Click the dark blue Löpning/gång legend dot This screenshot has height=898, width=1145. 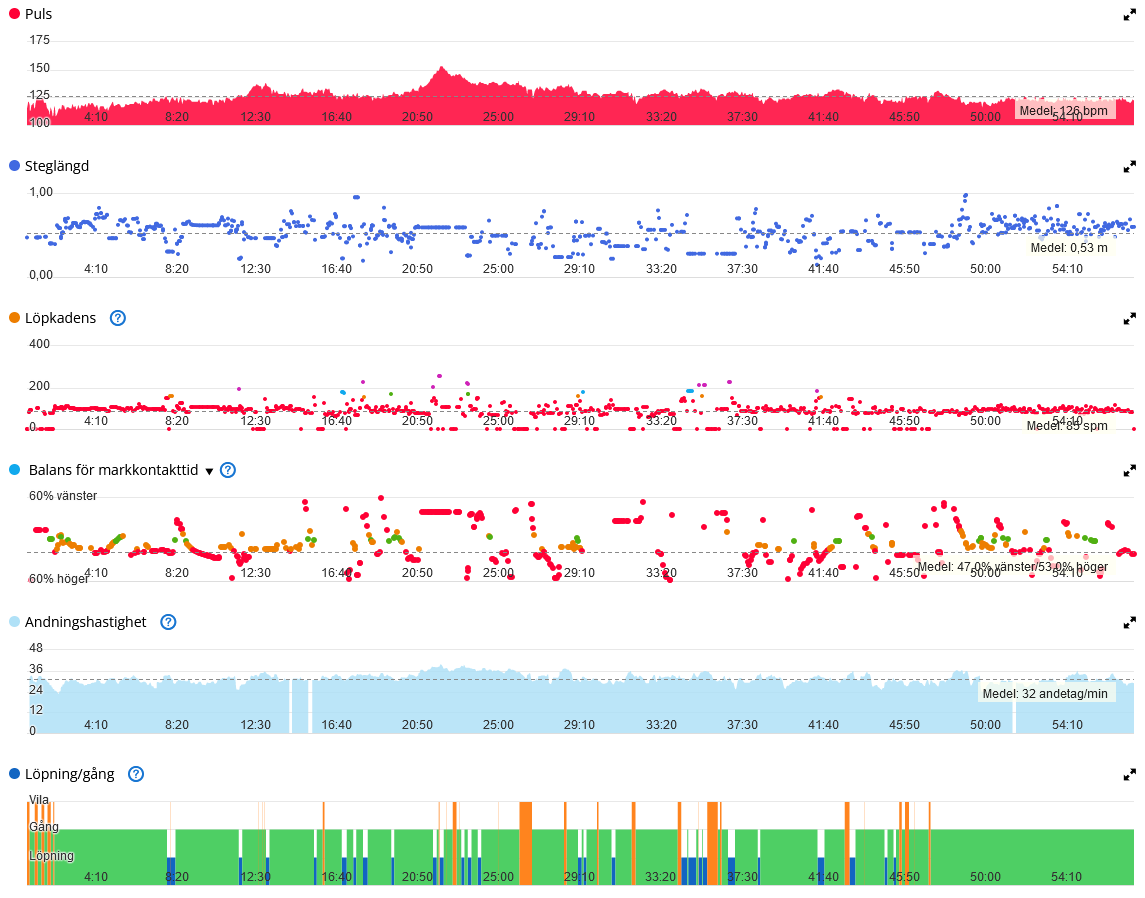(x=14, y=773)
